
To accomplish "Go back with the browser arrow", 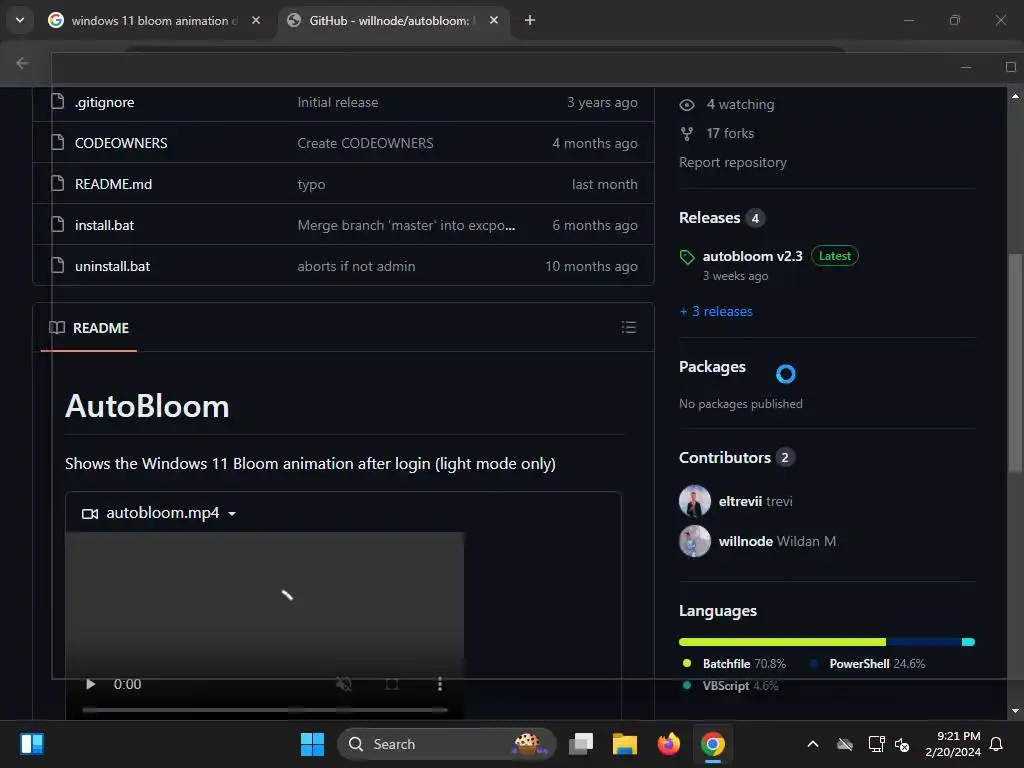I will (x=22, y=63).
